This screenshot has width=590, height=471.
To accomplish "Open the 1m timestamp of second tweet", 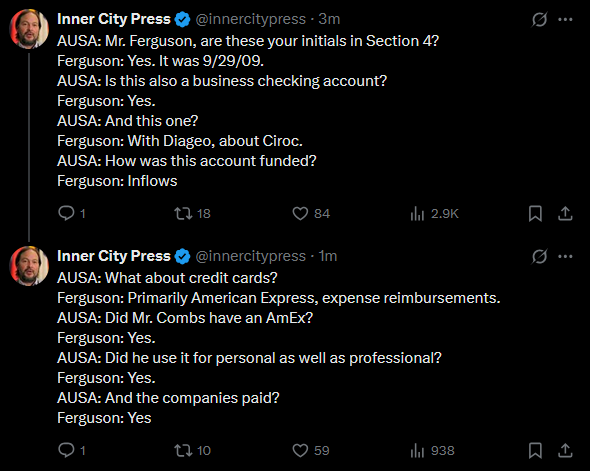I will click(328, 256).
